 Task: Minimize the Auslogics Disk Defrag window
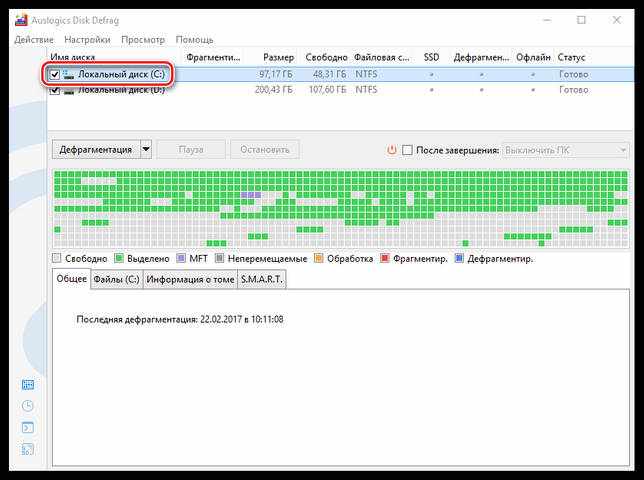coord(547,20)
